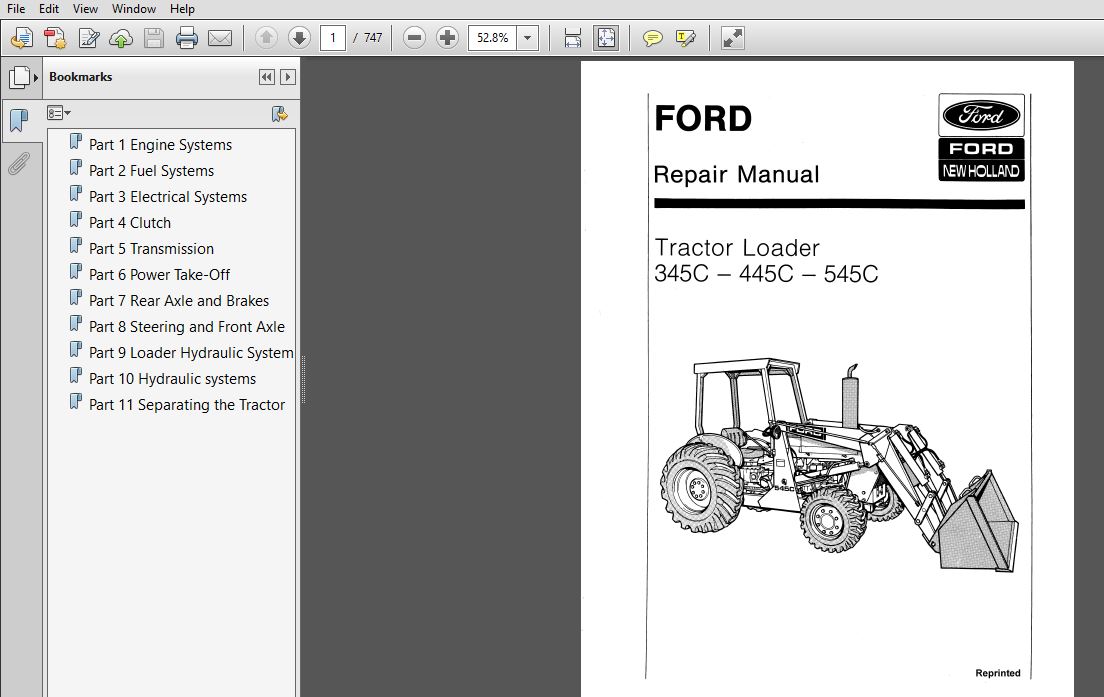Open the Help menu
The width and height of the screenshot is (1104, 697).
pos(182,8)
